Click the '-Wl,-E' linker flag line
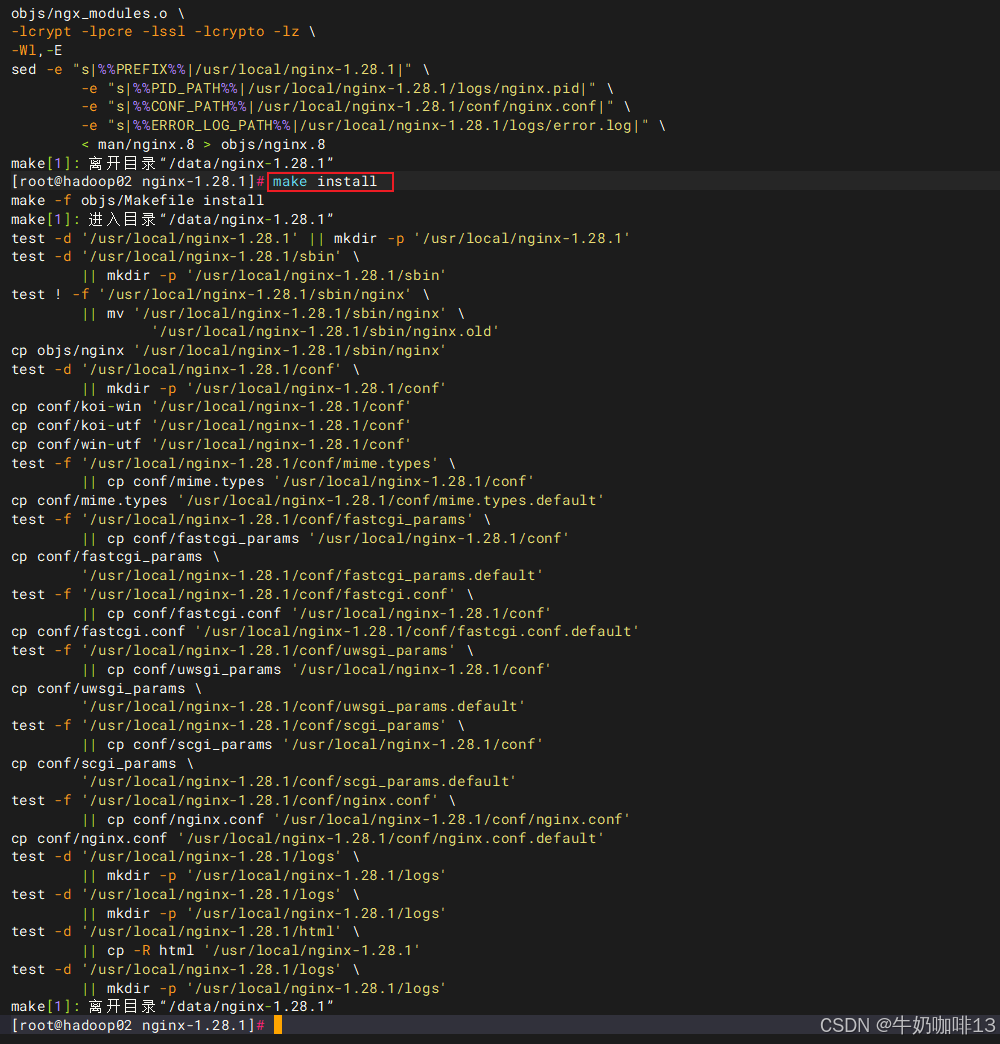 pos(37,51)
